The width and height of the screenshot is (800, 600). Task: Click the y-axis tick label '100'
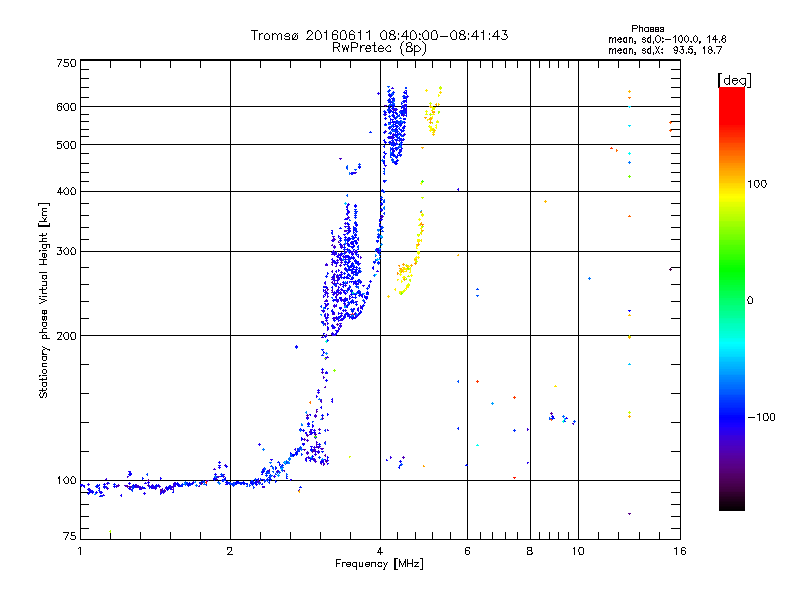coord(66,480)
